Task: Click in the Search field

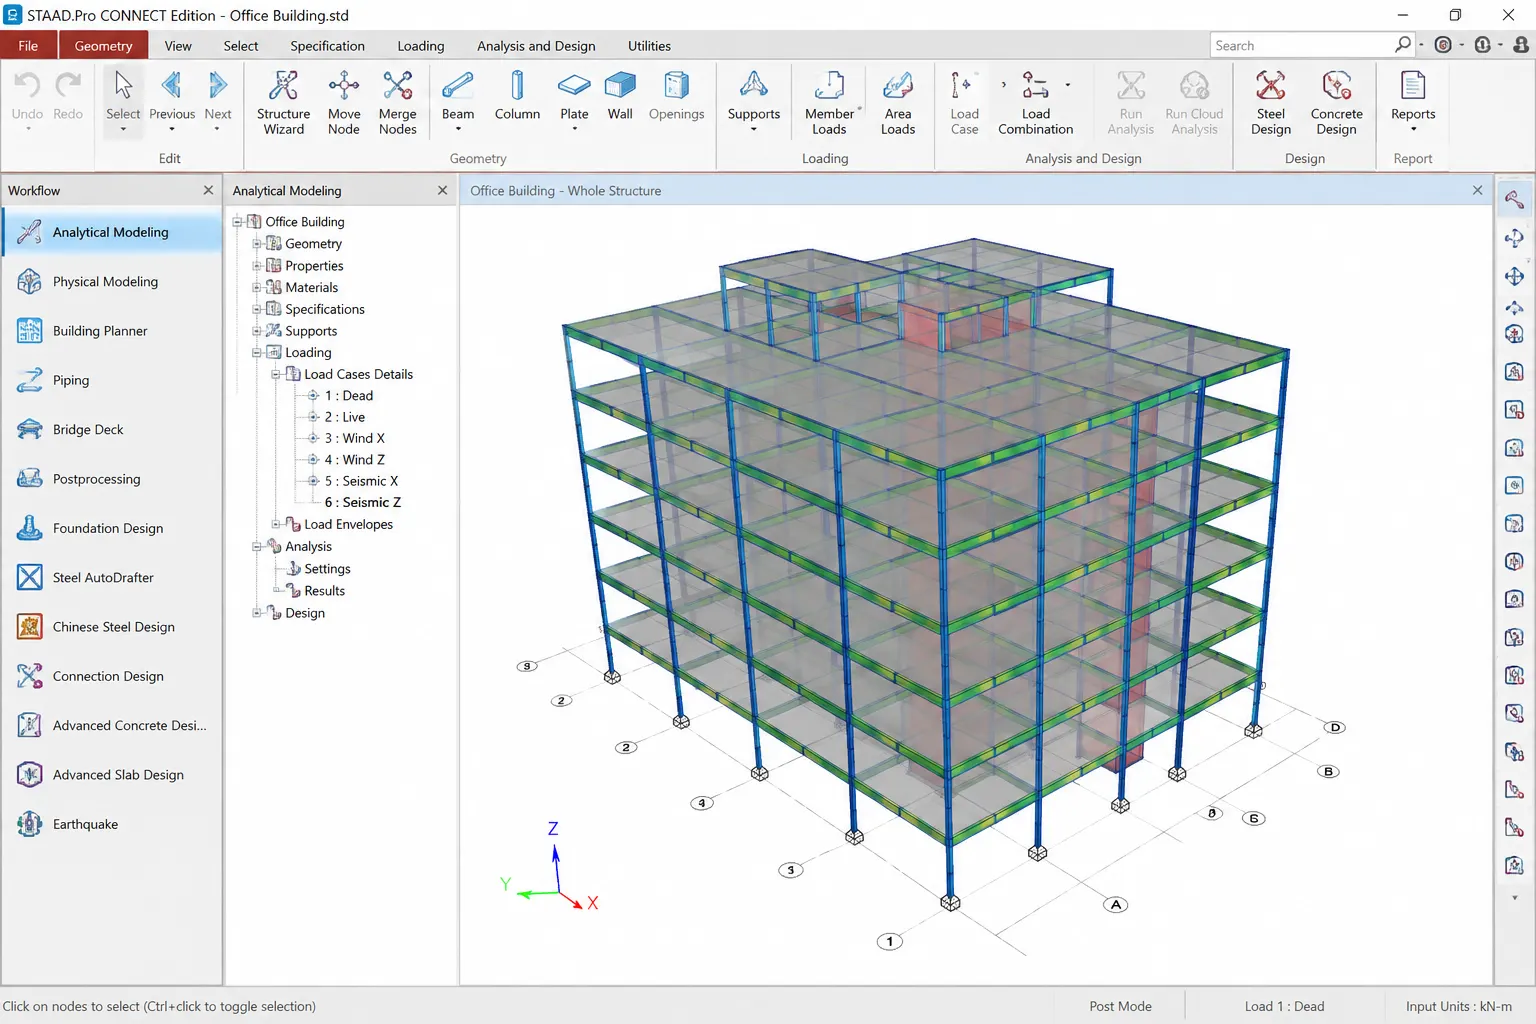Action: coord(1301,45)
